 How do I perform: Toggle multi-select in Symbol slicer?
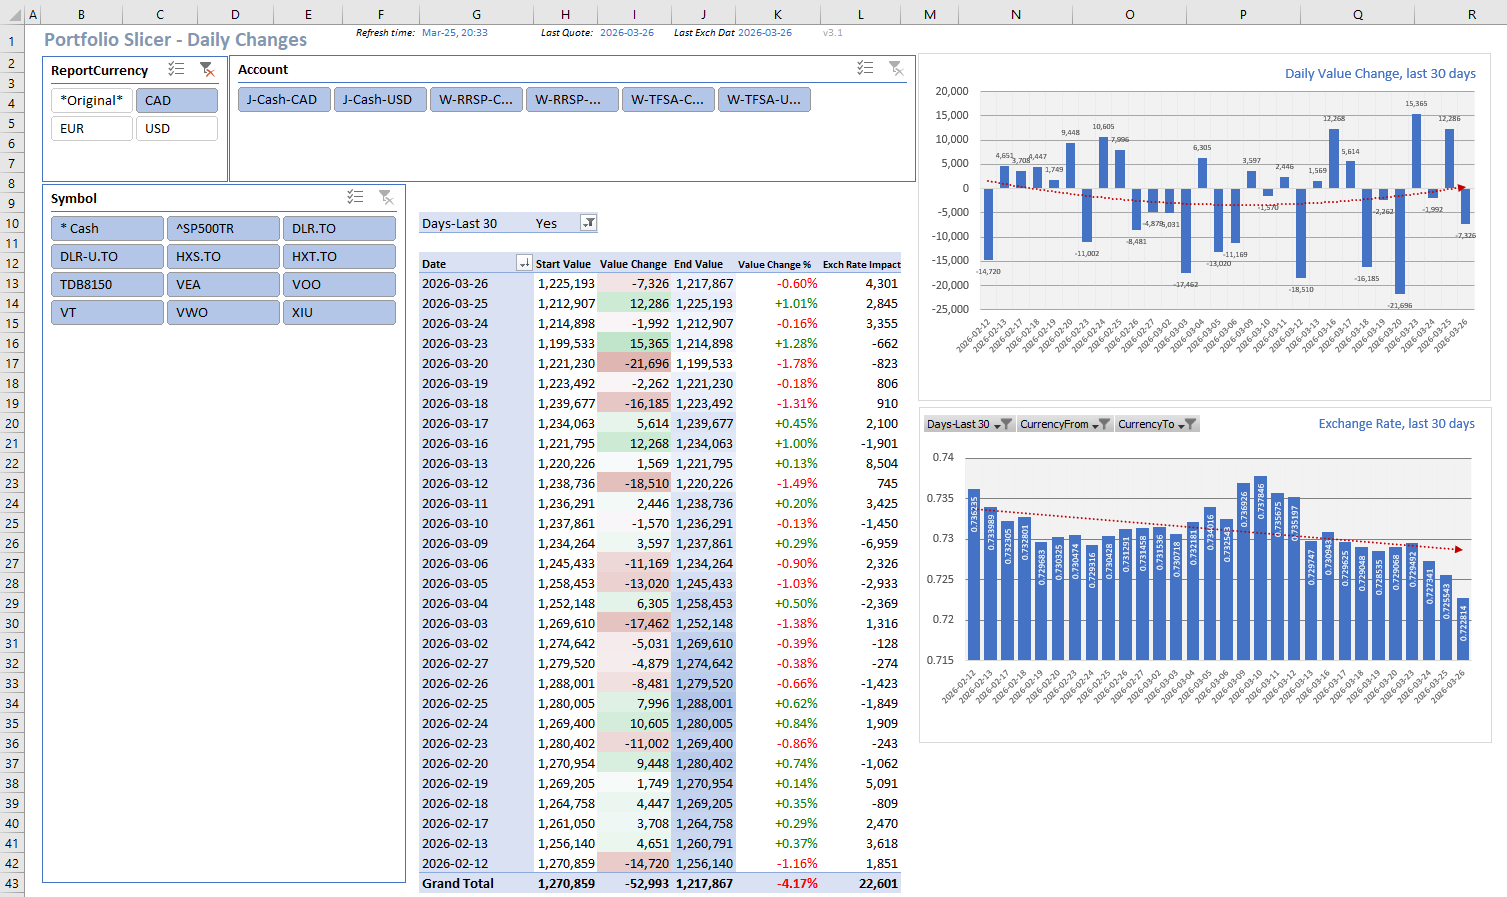coord(355,197)
